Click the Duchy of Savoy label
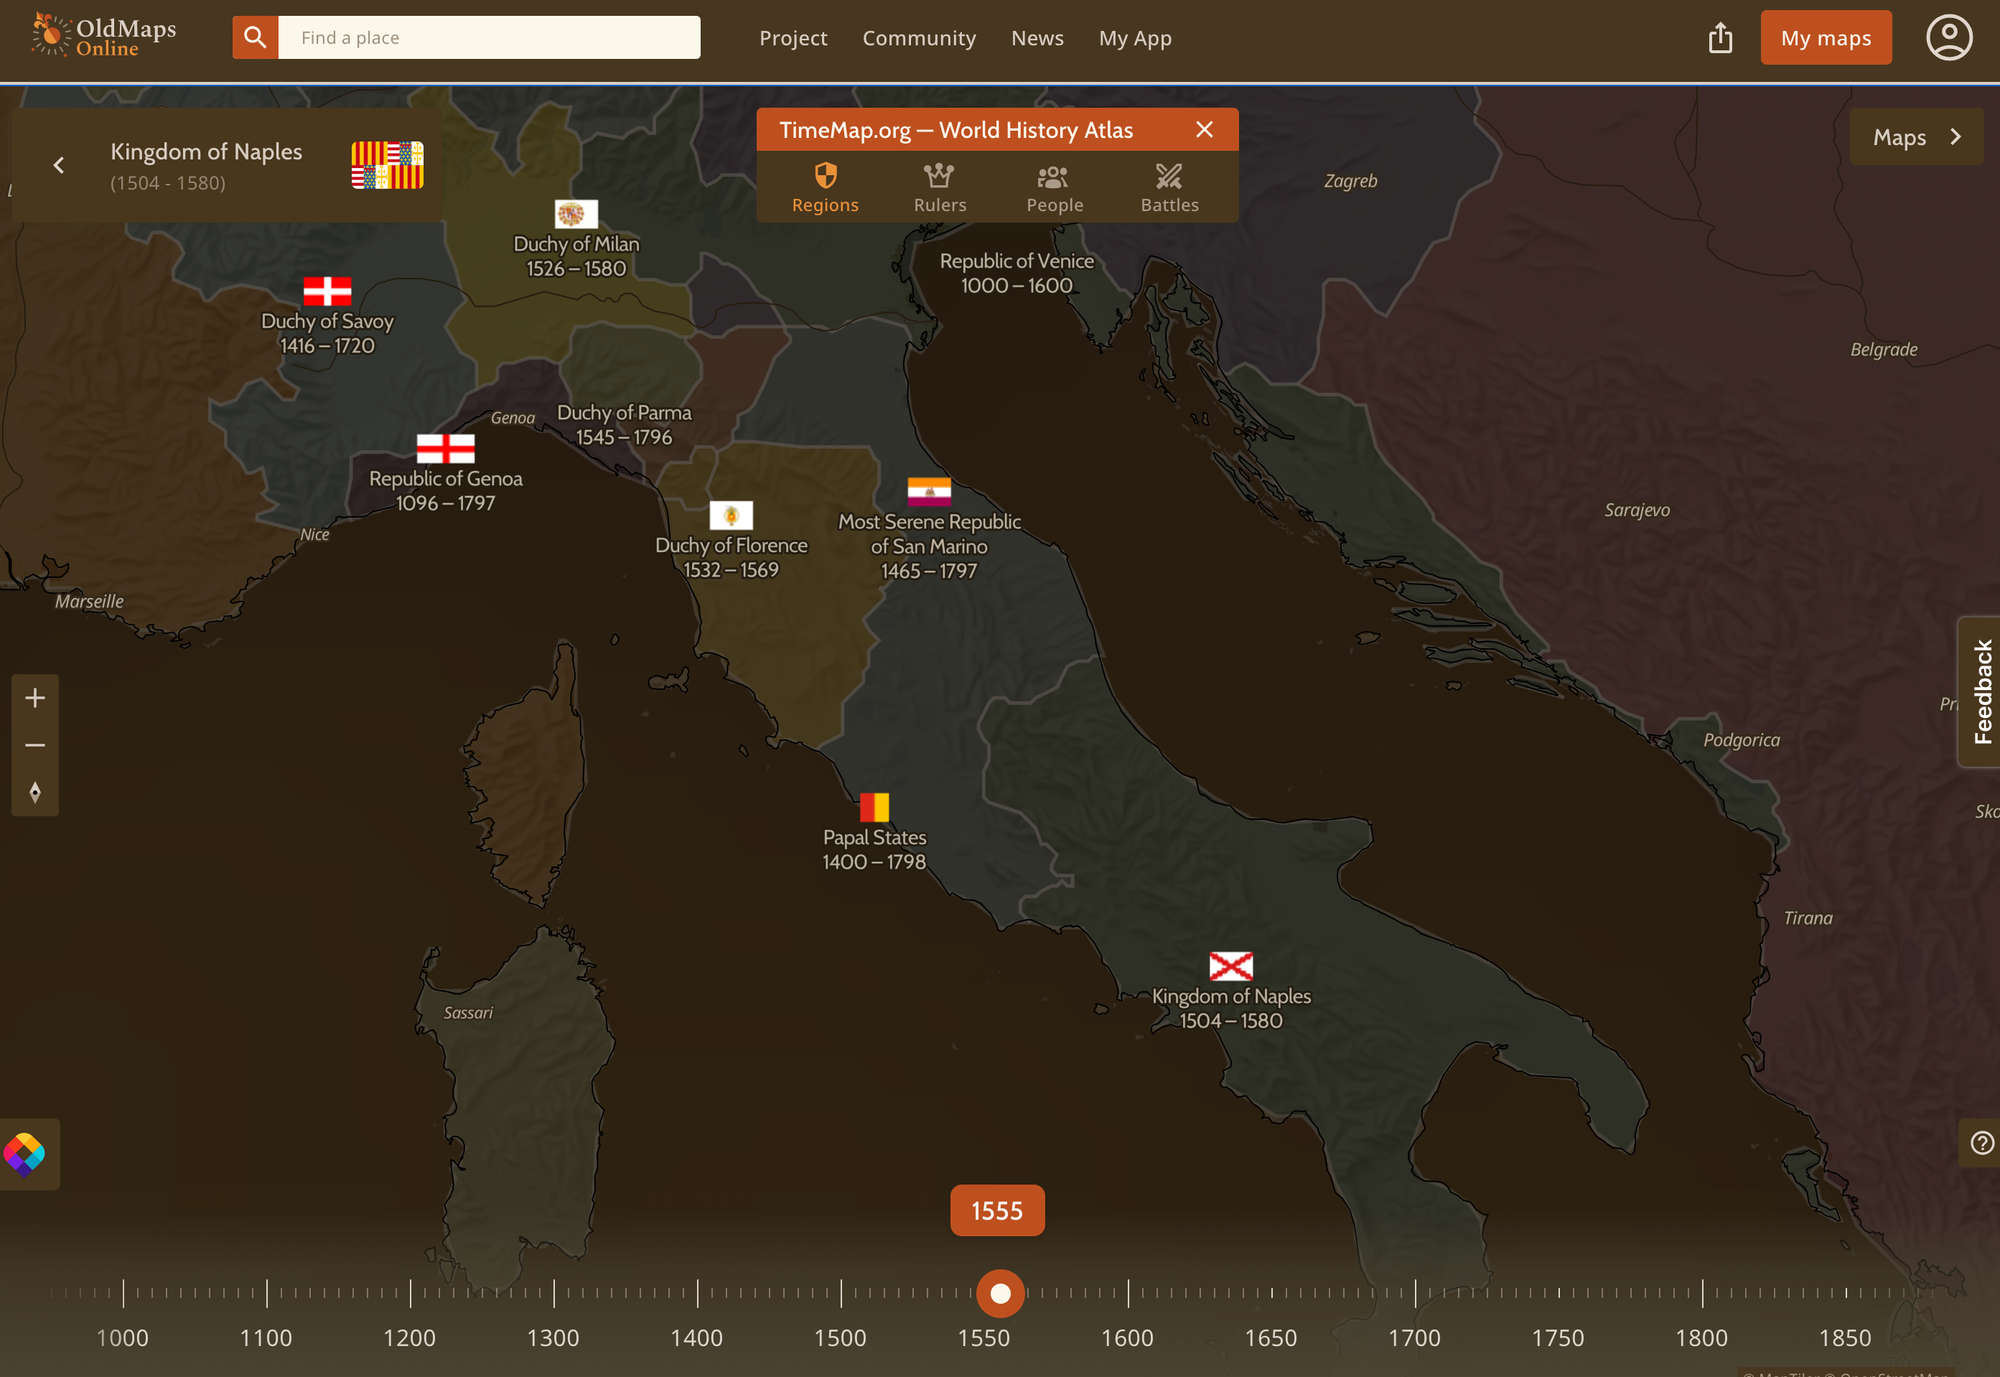The width and height of the screenshot is (2000, 1377). [327, 333]
